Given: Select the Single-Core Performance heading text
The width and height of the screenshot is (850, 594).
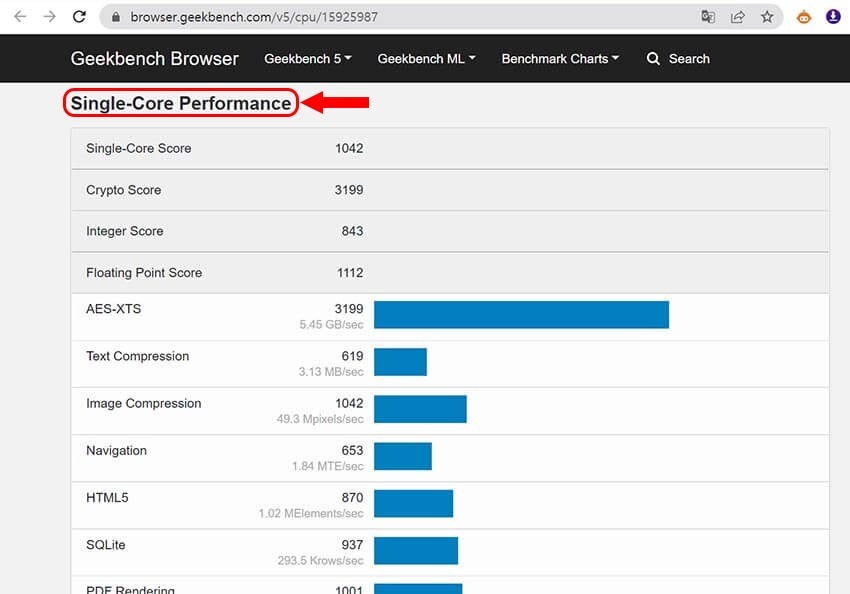Looking at the screenshot, I should [181, 103].
